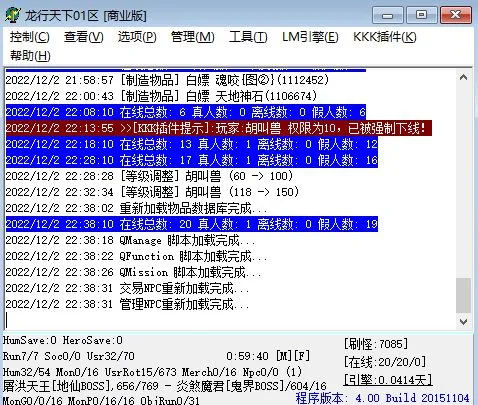Click the [在线:20/20/0] counter
The height and width of the screenshot is (405, 478).
[385, 362]
